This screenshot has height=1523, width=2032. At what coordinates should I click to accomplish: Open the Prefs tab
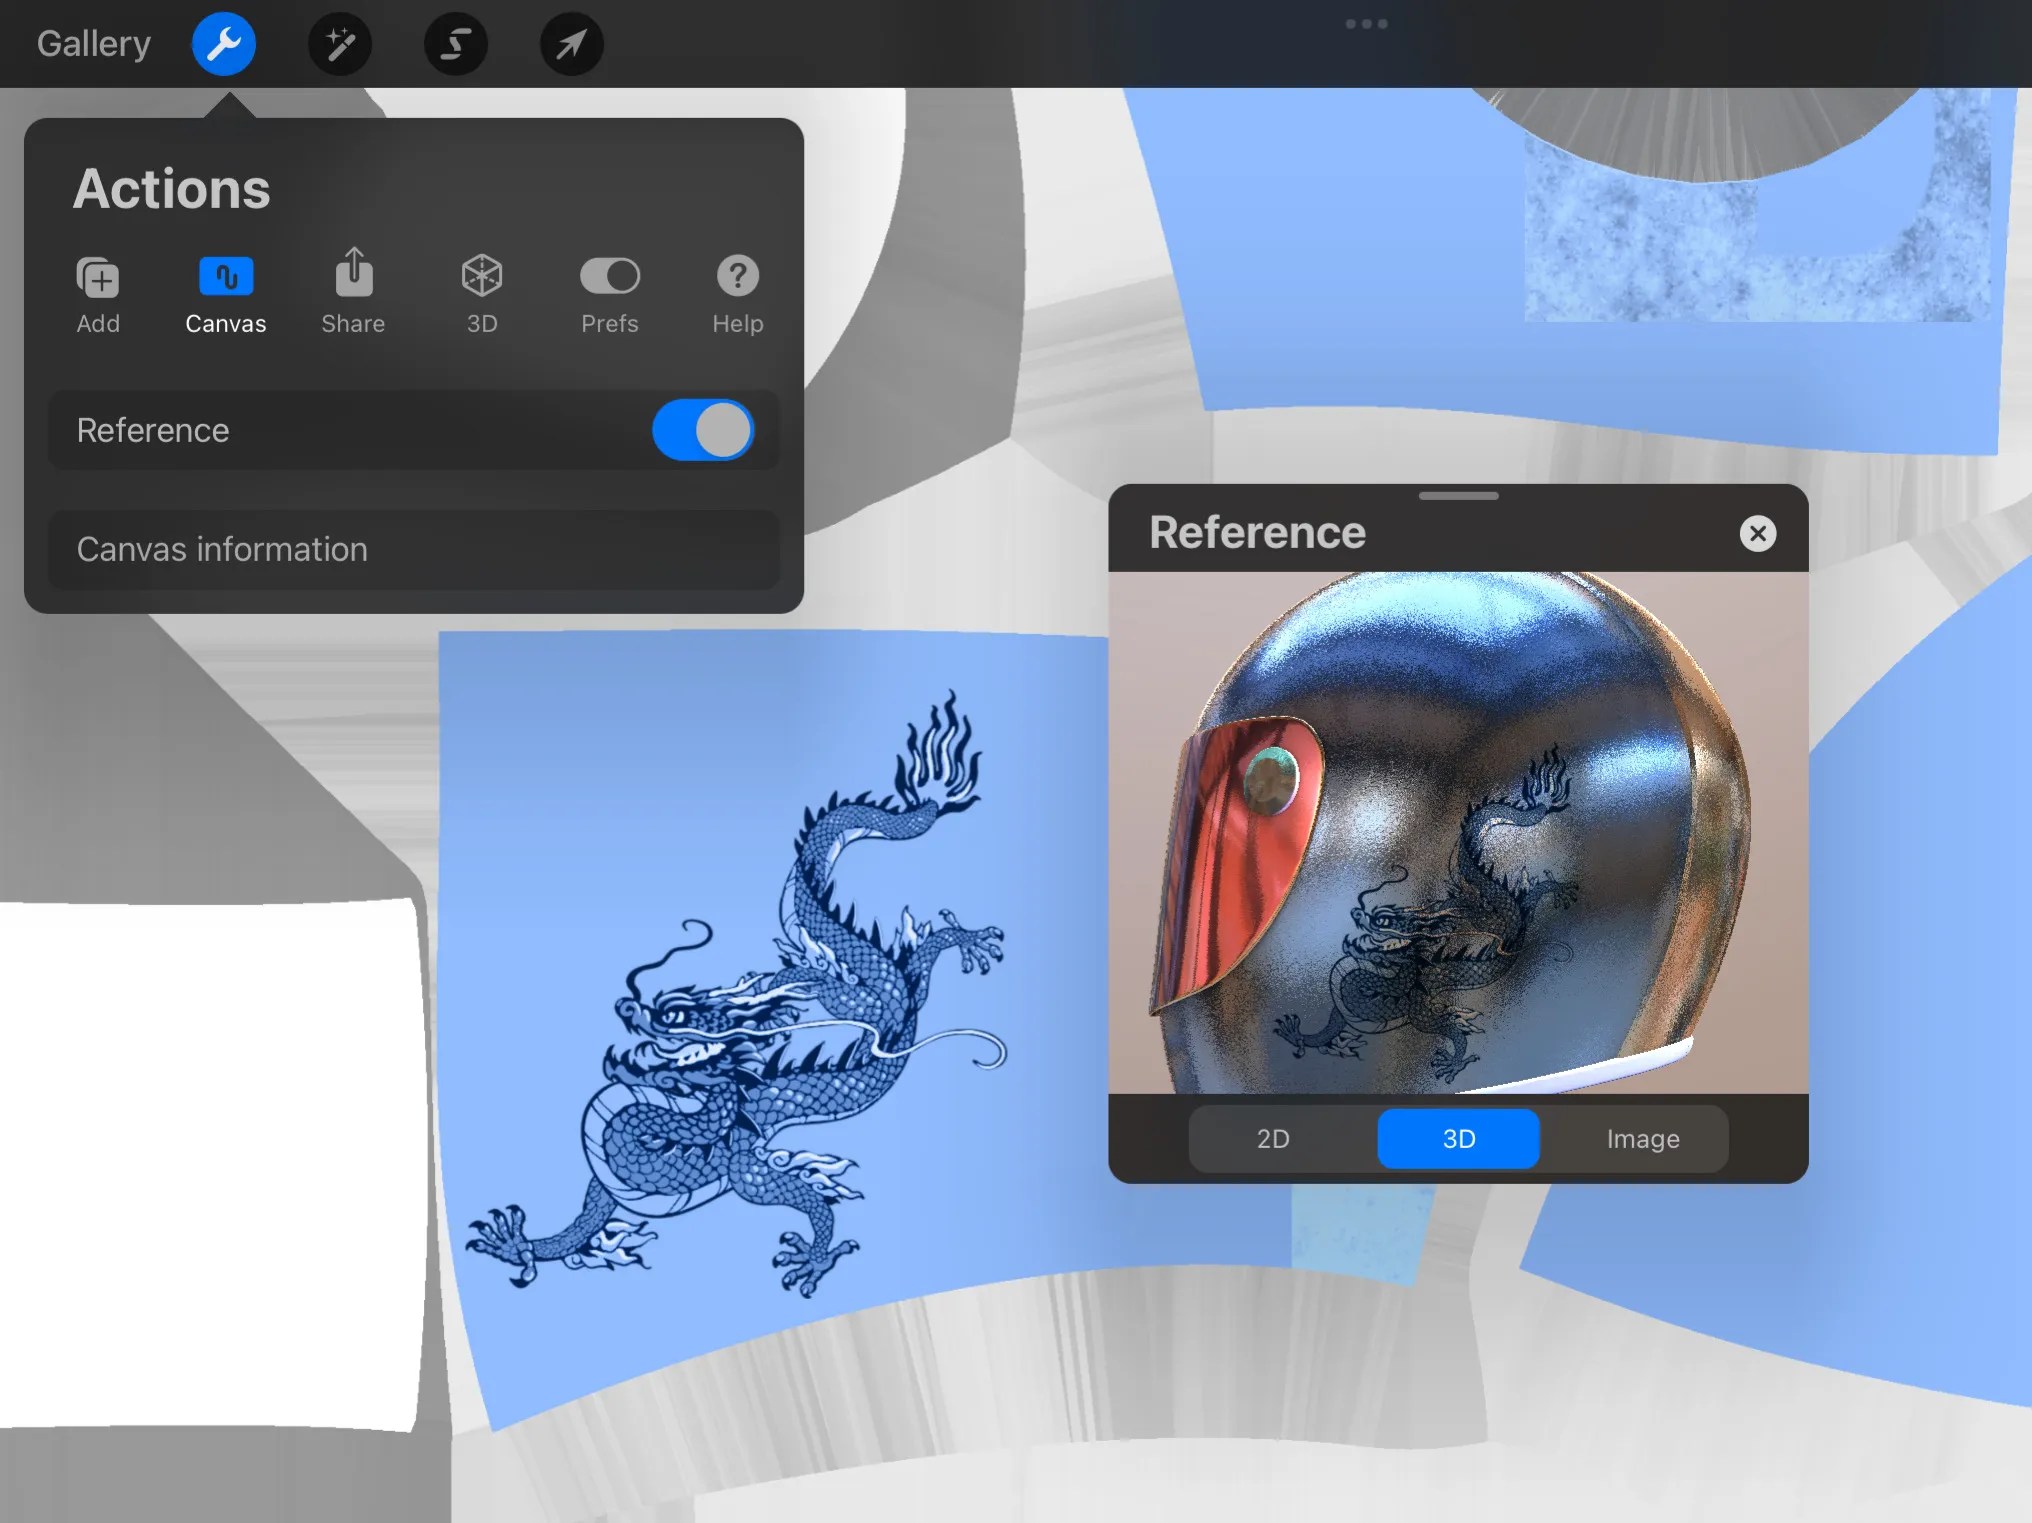tap(609, 293)
